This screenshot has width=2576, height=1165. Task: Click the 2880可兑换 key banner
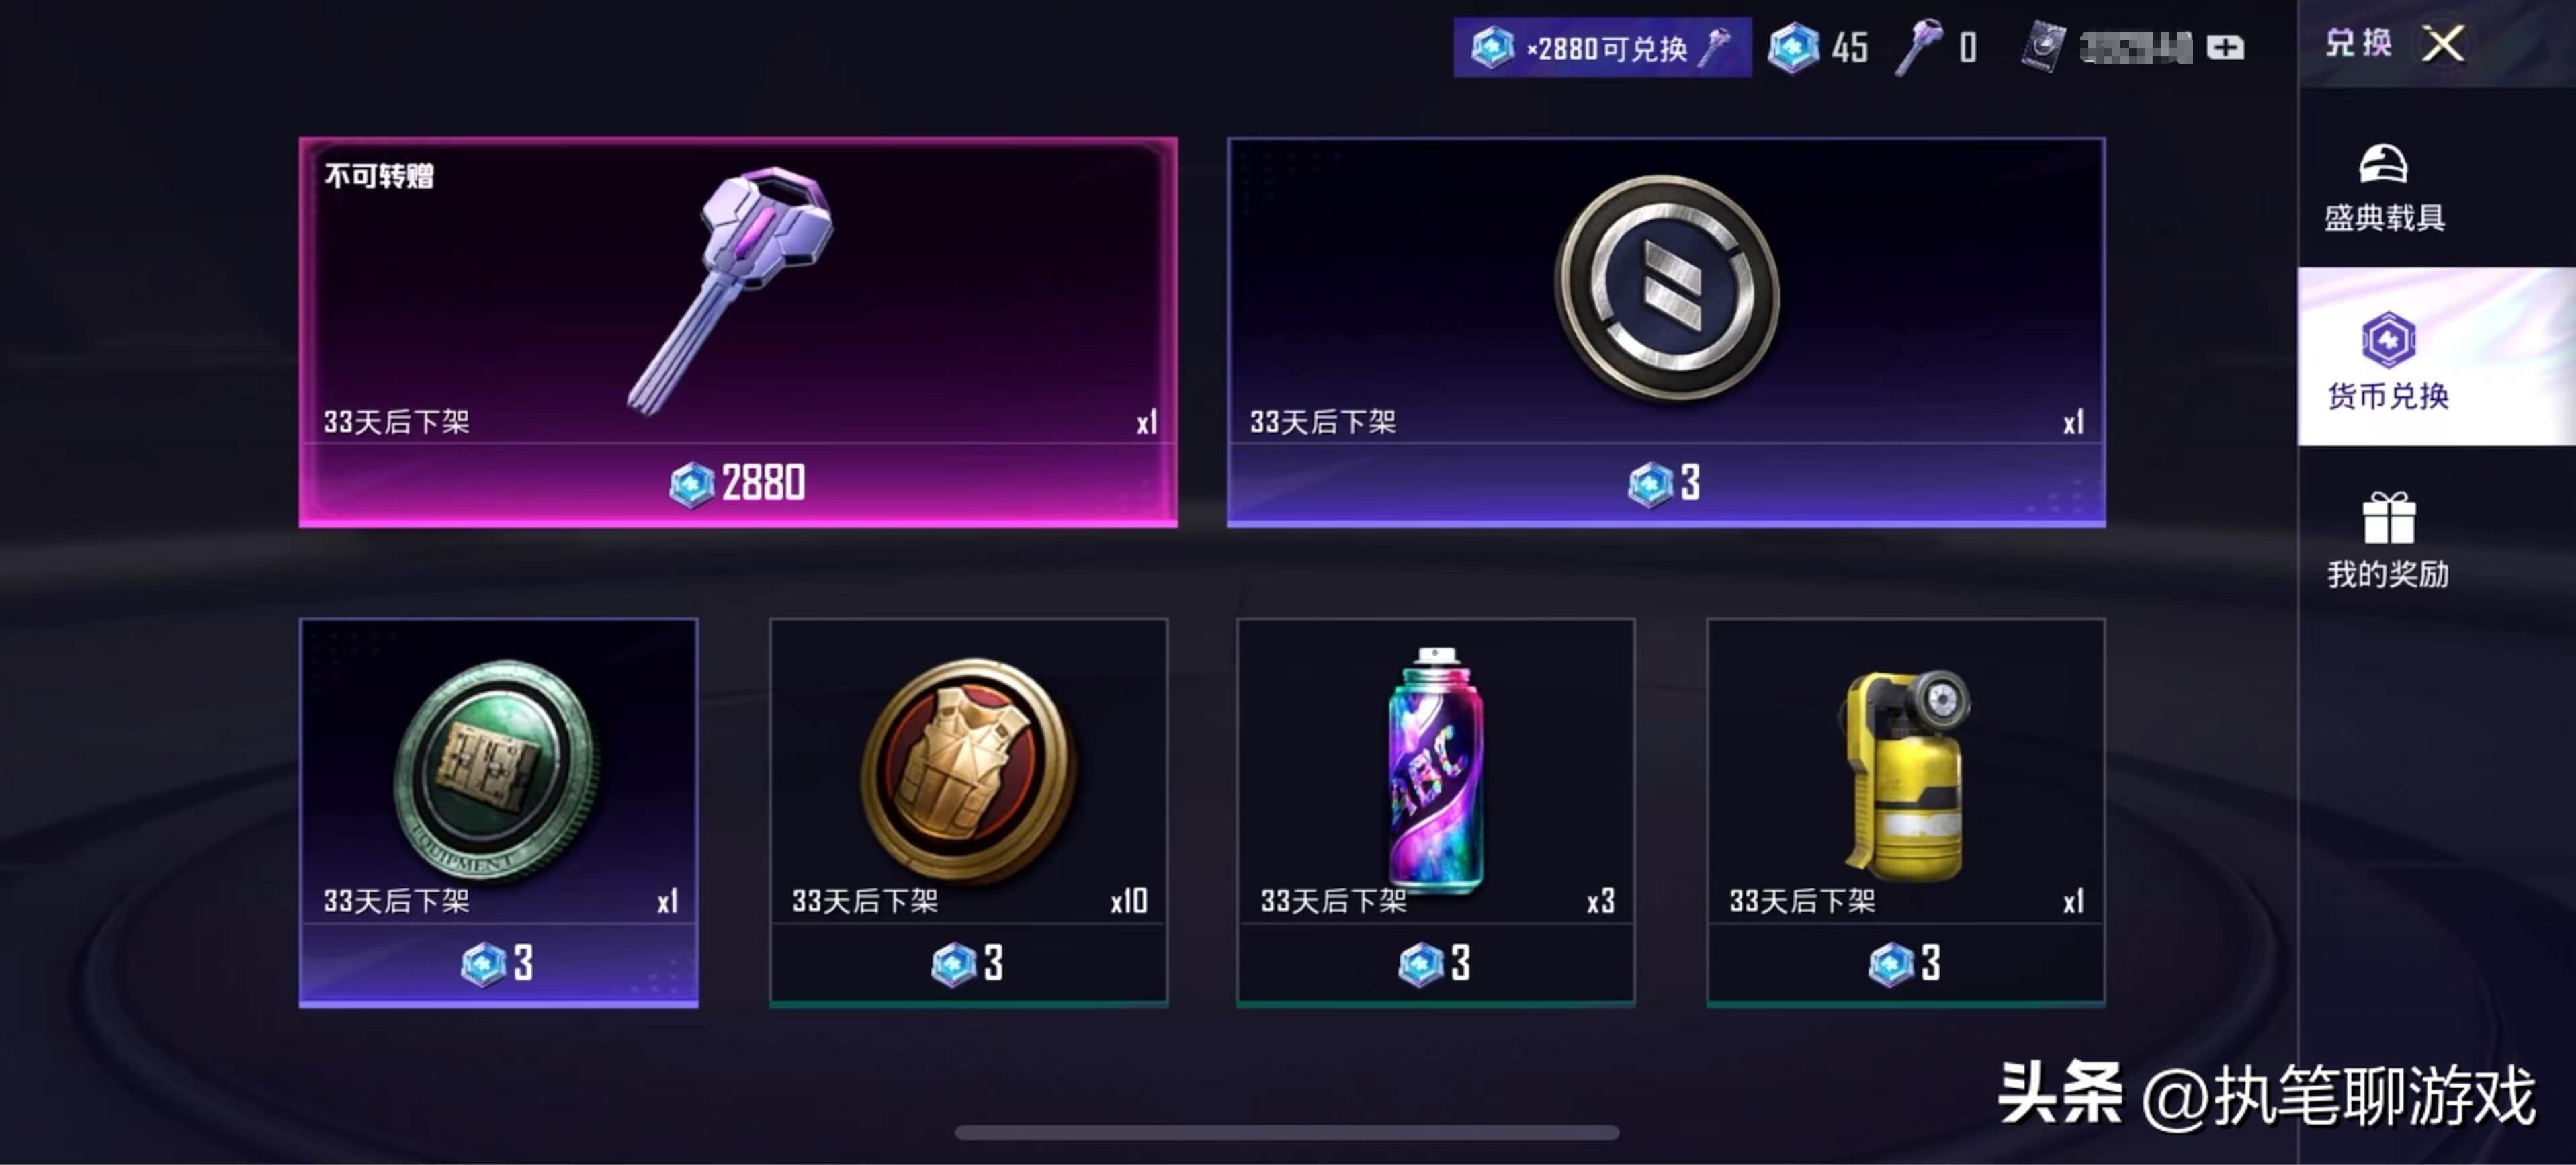[1602, 47]
